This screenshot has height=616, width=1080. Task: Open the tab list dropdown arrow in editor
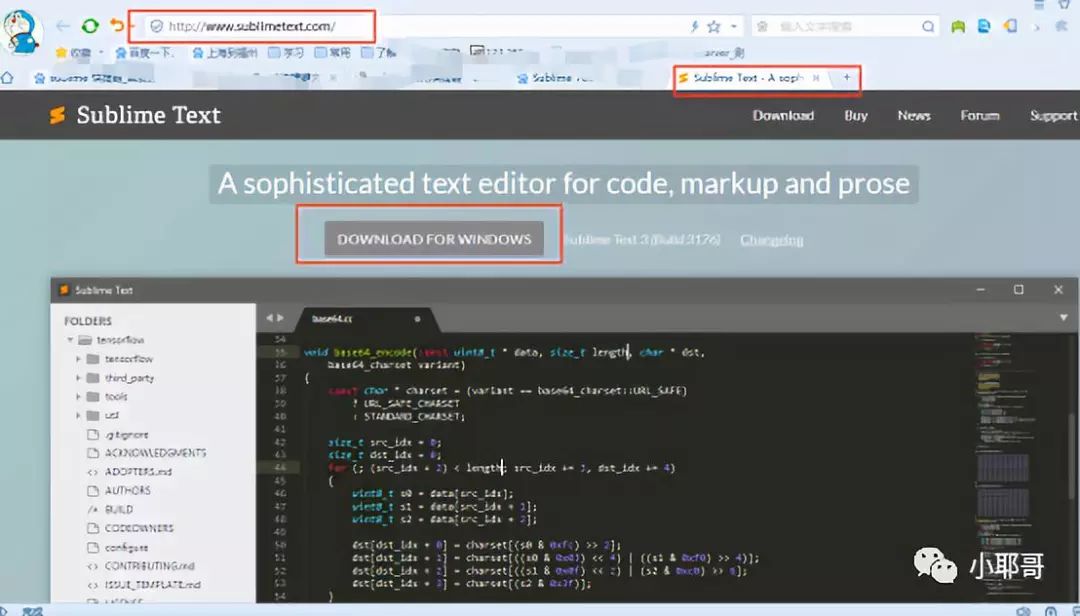1063,318
